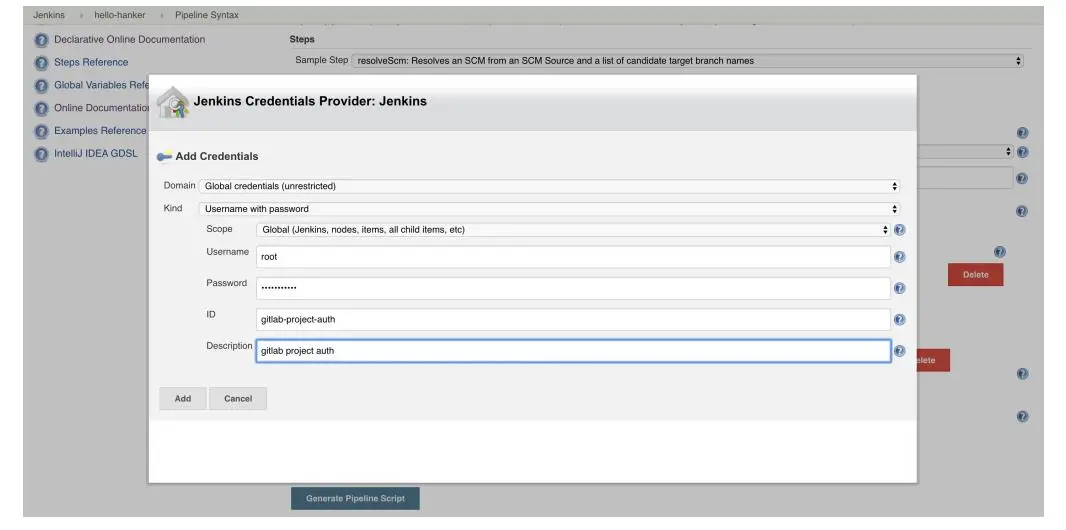This screenshot has width=1066, height=530.
Task: Open Examples Reference link
Action: (100, 130)
